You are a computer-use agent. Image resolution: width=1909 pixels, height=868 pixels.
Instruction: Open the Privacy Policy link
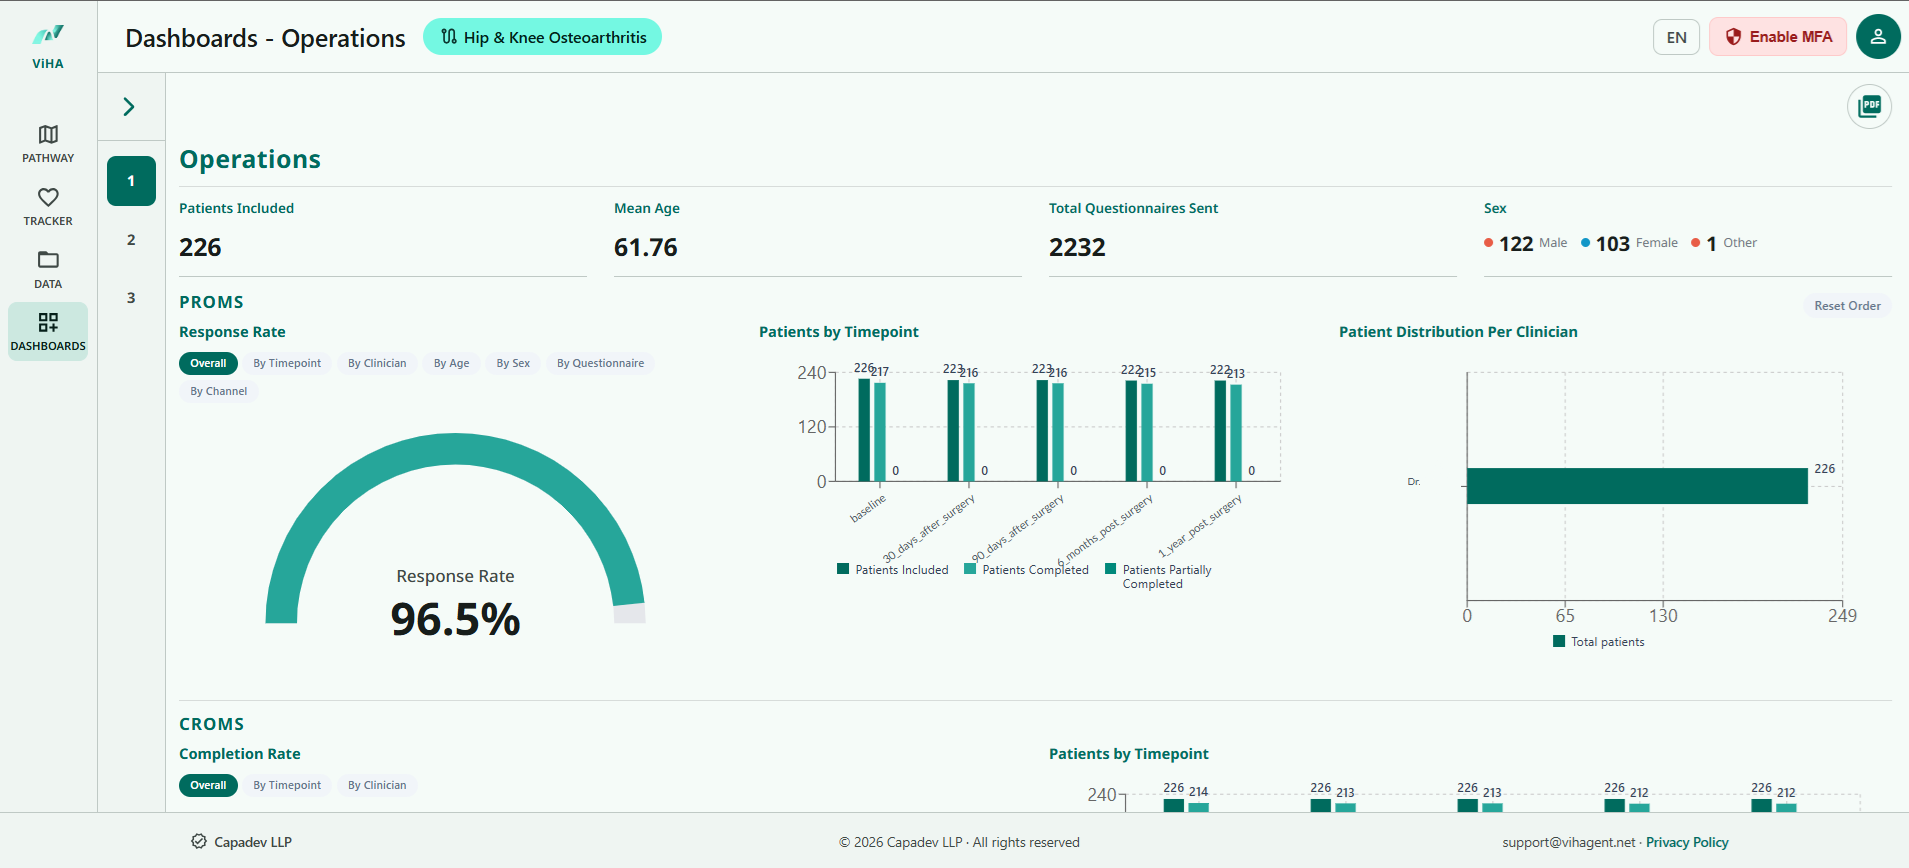point(1687,842)
